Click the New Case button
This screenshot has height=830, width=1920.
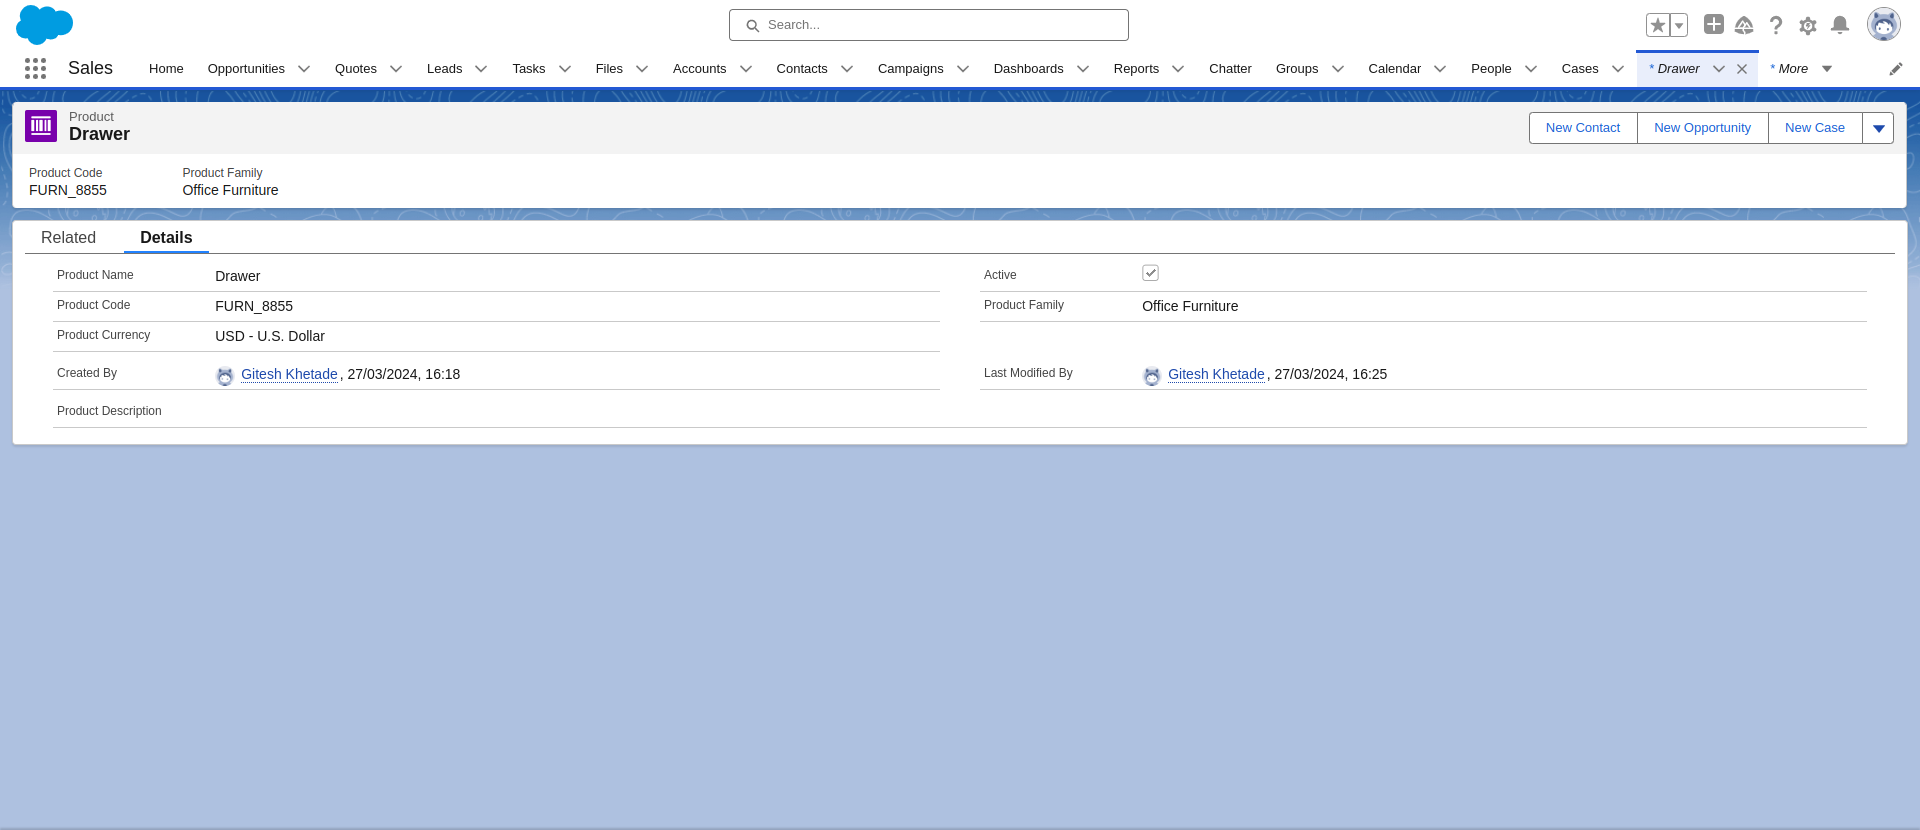(x=1815, y=128)
